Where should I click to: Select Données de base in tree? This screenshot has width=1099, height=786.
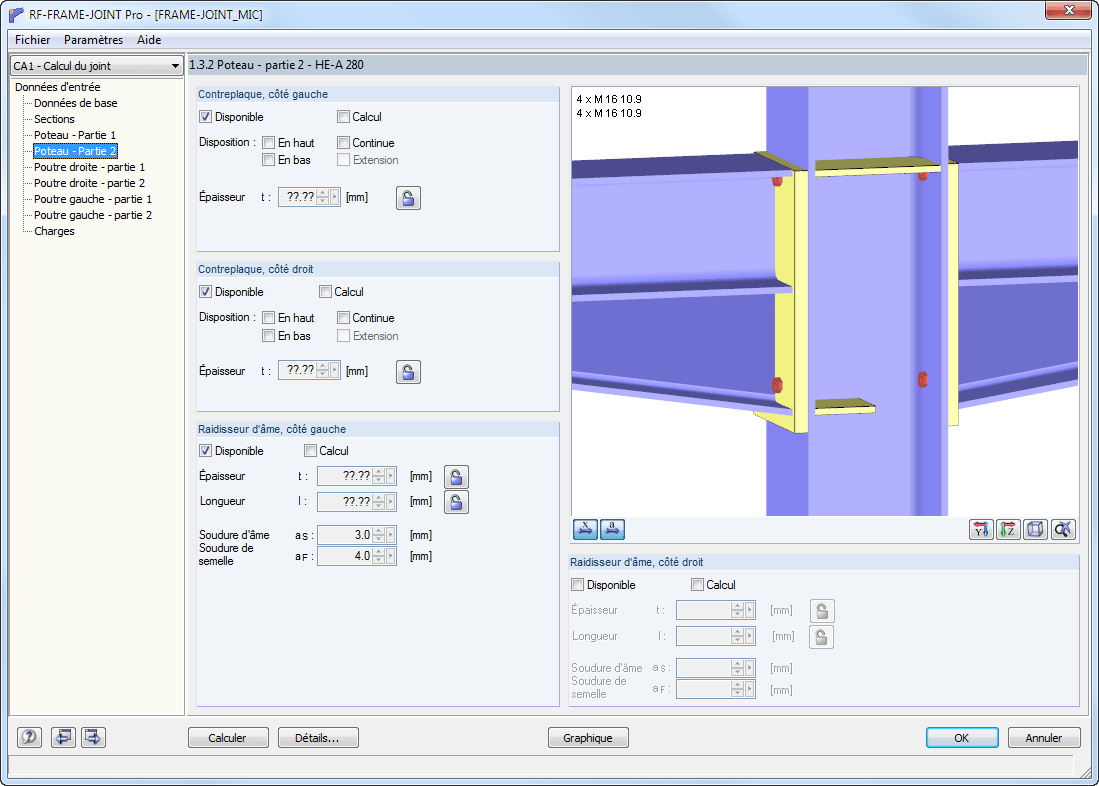(x=76, y=103)
